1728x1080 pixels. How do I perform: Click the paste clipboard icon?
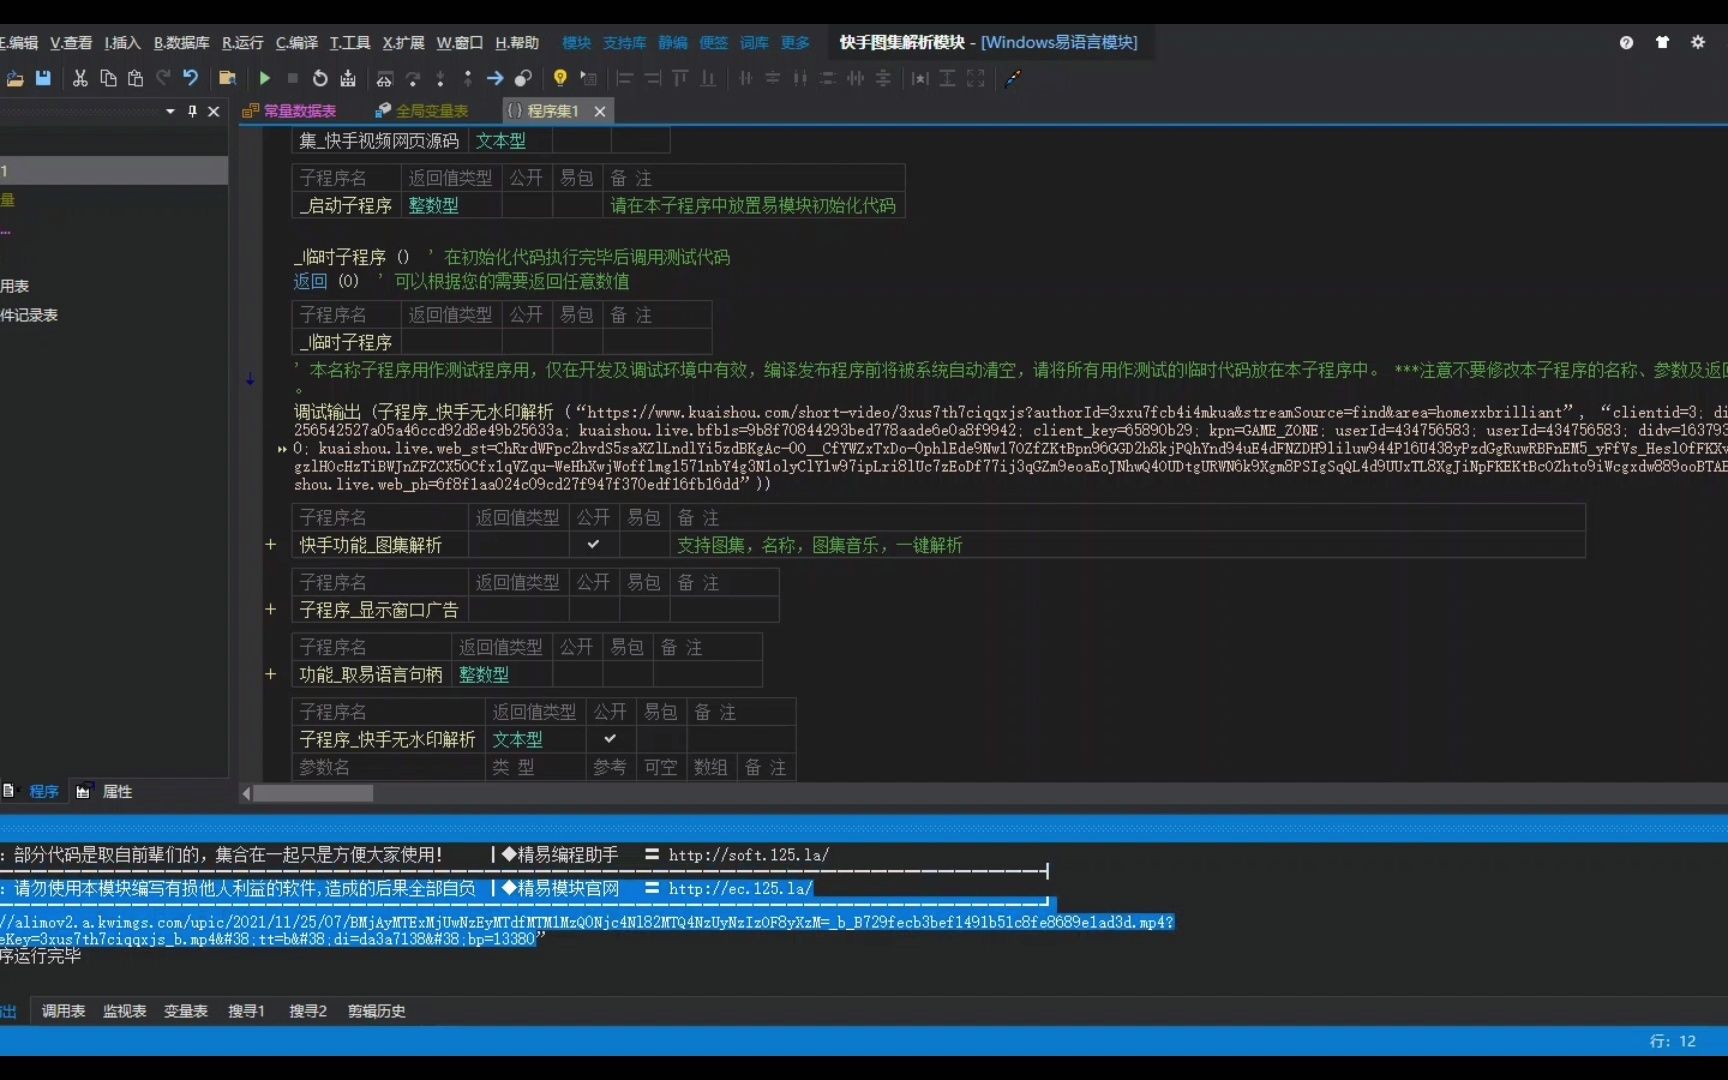135,78
